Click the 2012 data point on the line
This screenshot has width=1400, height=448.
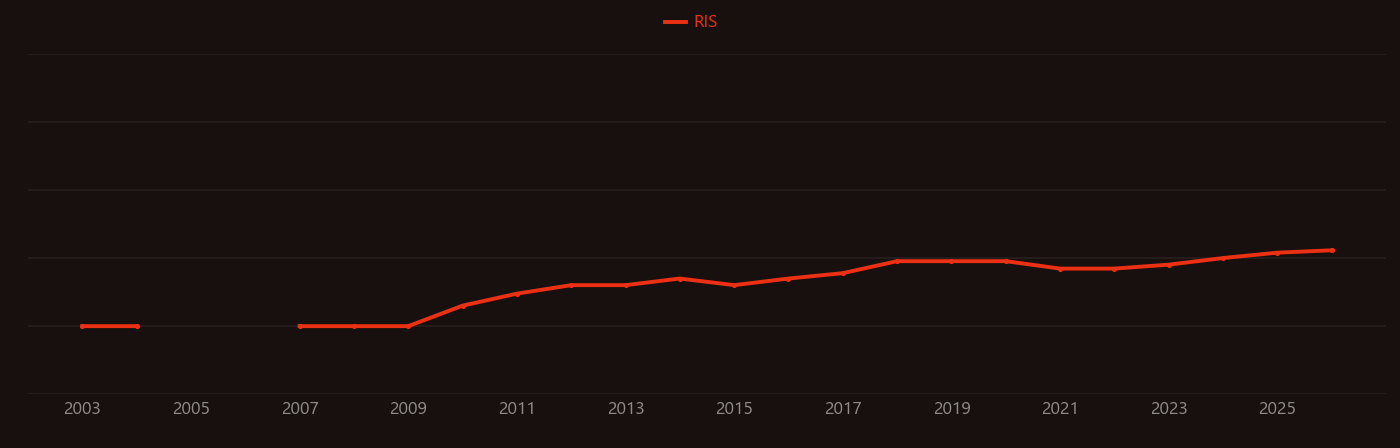coord(571,285)
